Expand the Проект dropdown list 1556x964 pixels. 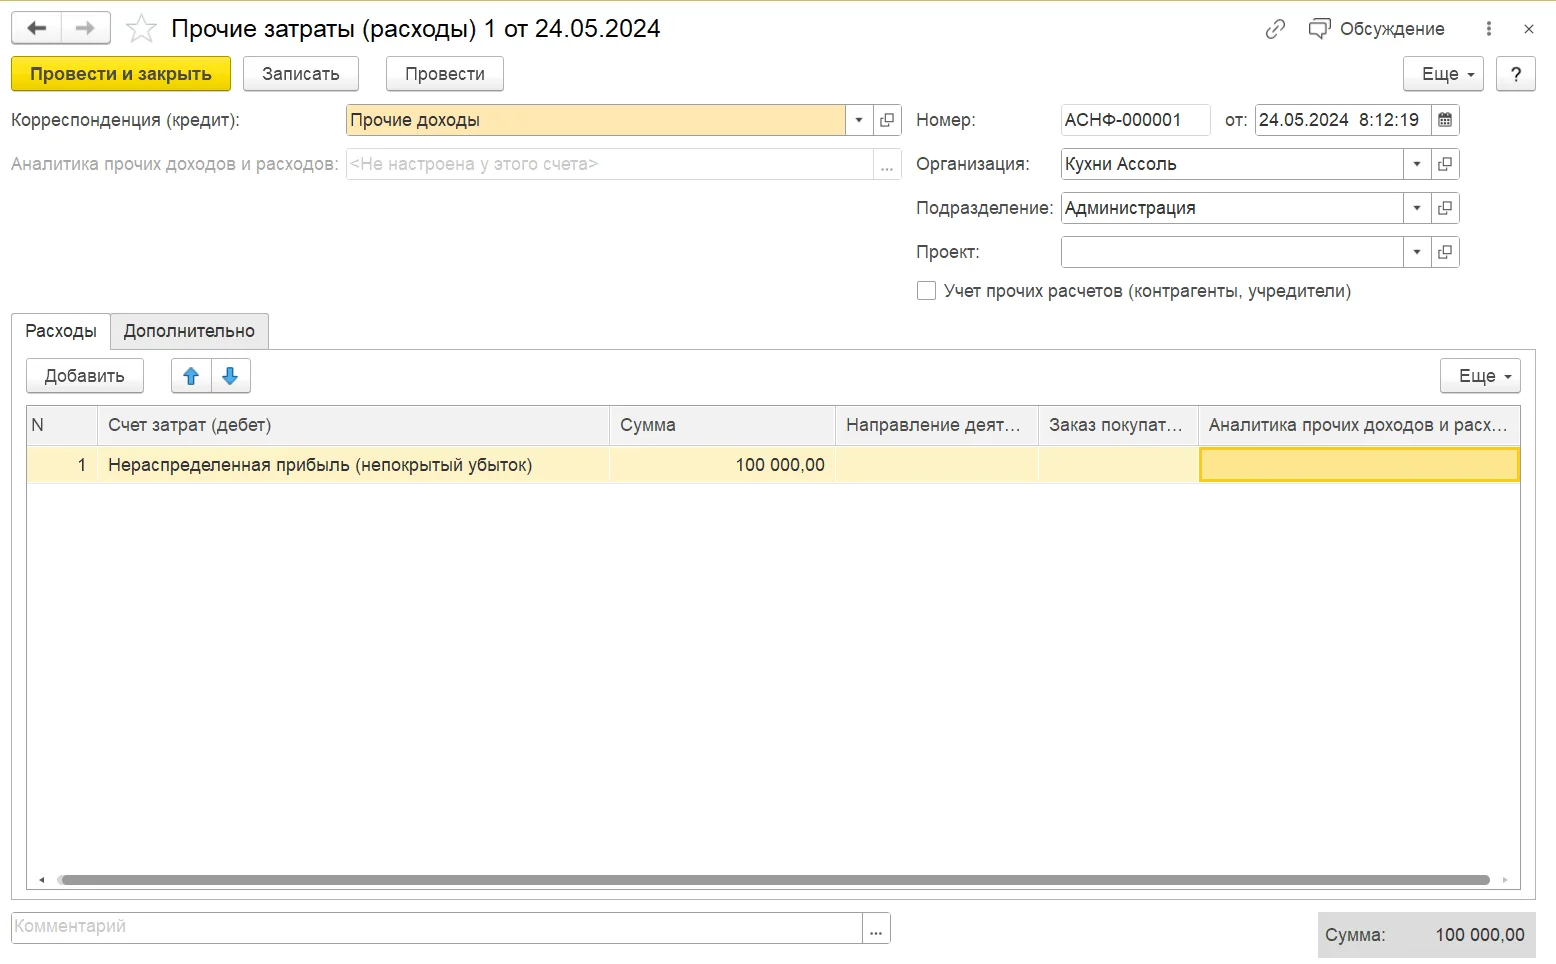[x=1417, y=252]
